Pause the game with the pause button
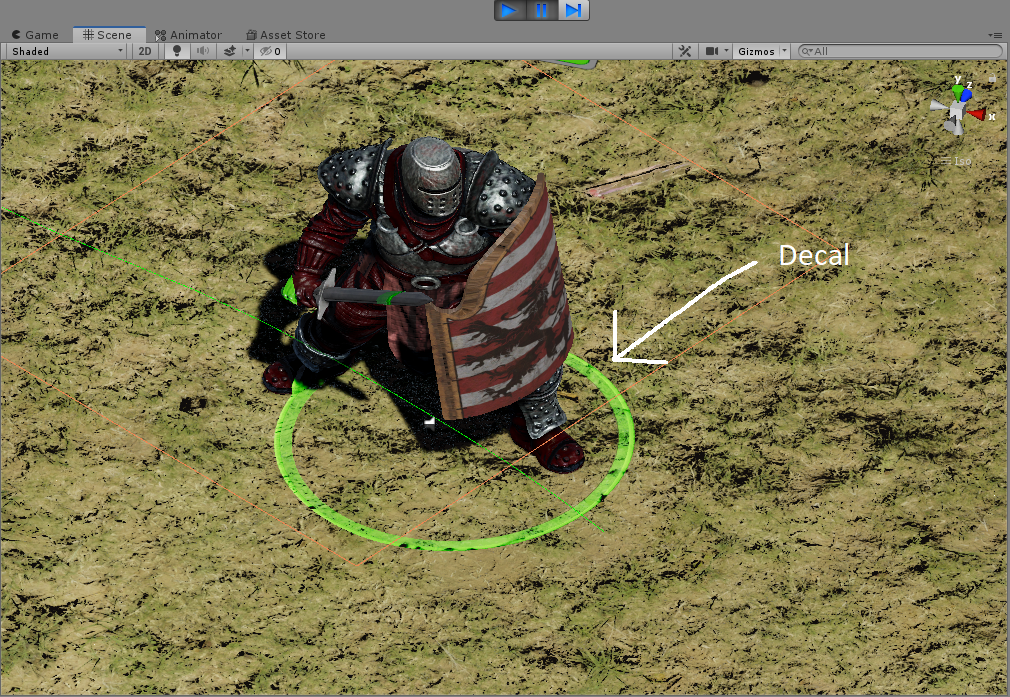Viewport: 1010px width, 697px height. tap(541, 10)
